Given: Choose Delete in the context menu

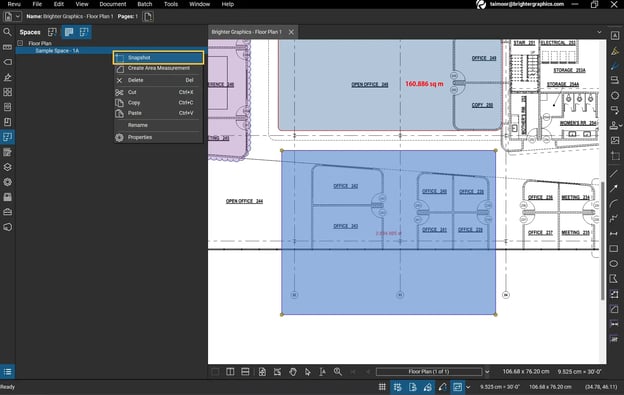Looking at the screenshot, I should click(x=158, y=80).
